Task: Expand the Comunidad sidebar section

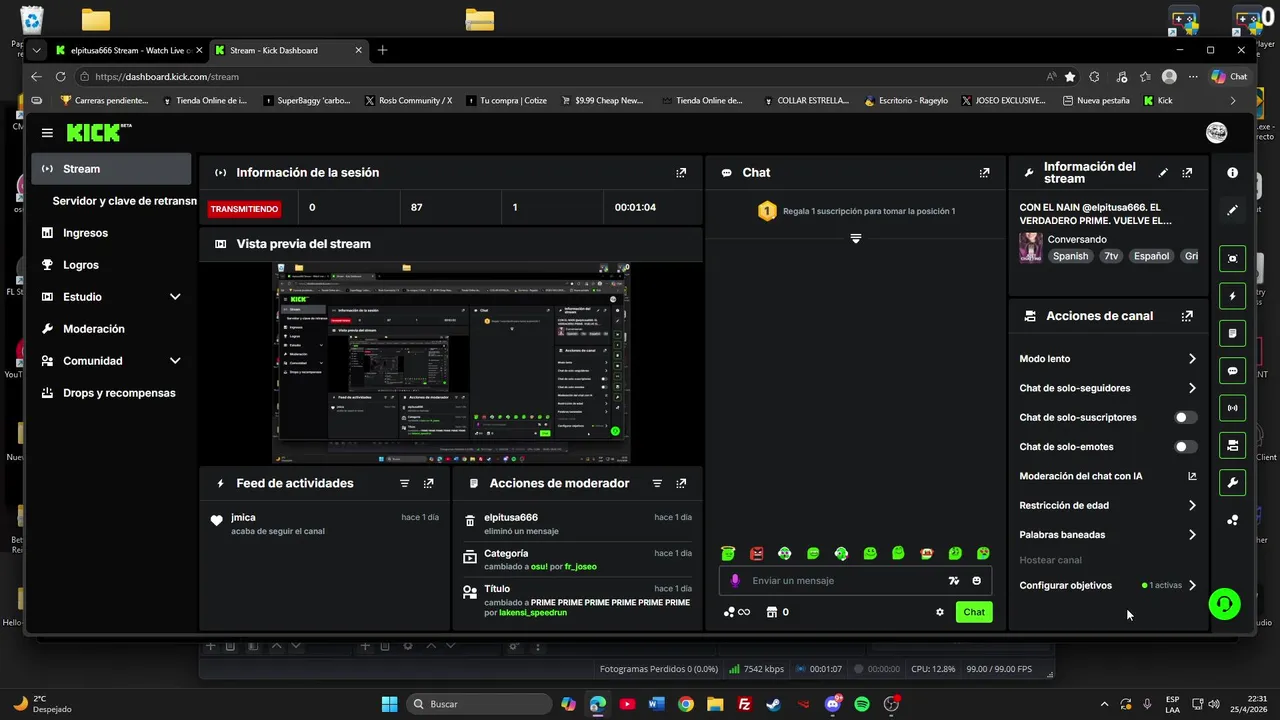Action: click(175, 361)
